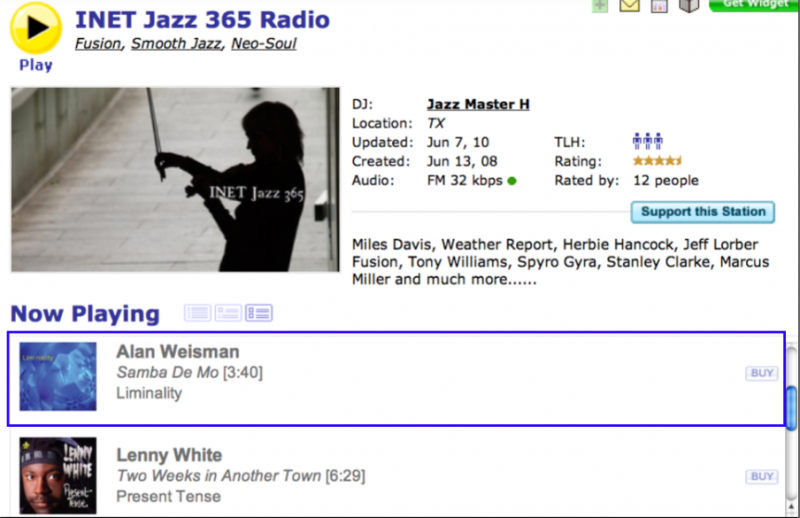Open the Neo-Soul genre link
Image resolution: width=800 pixels, height=518 pixels.
[264, 43]
